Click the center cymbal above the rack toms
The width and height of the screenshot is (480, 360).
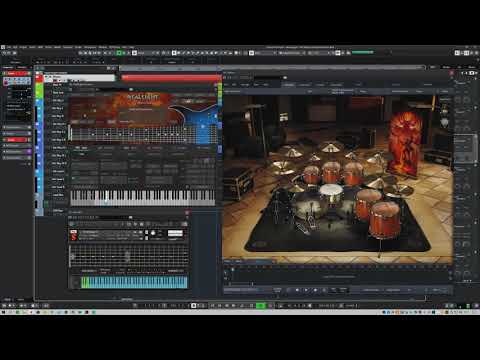pos(330,147)
